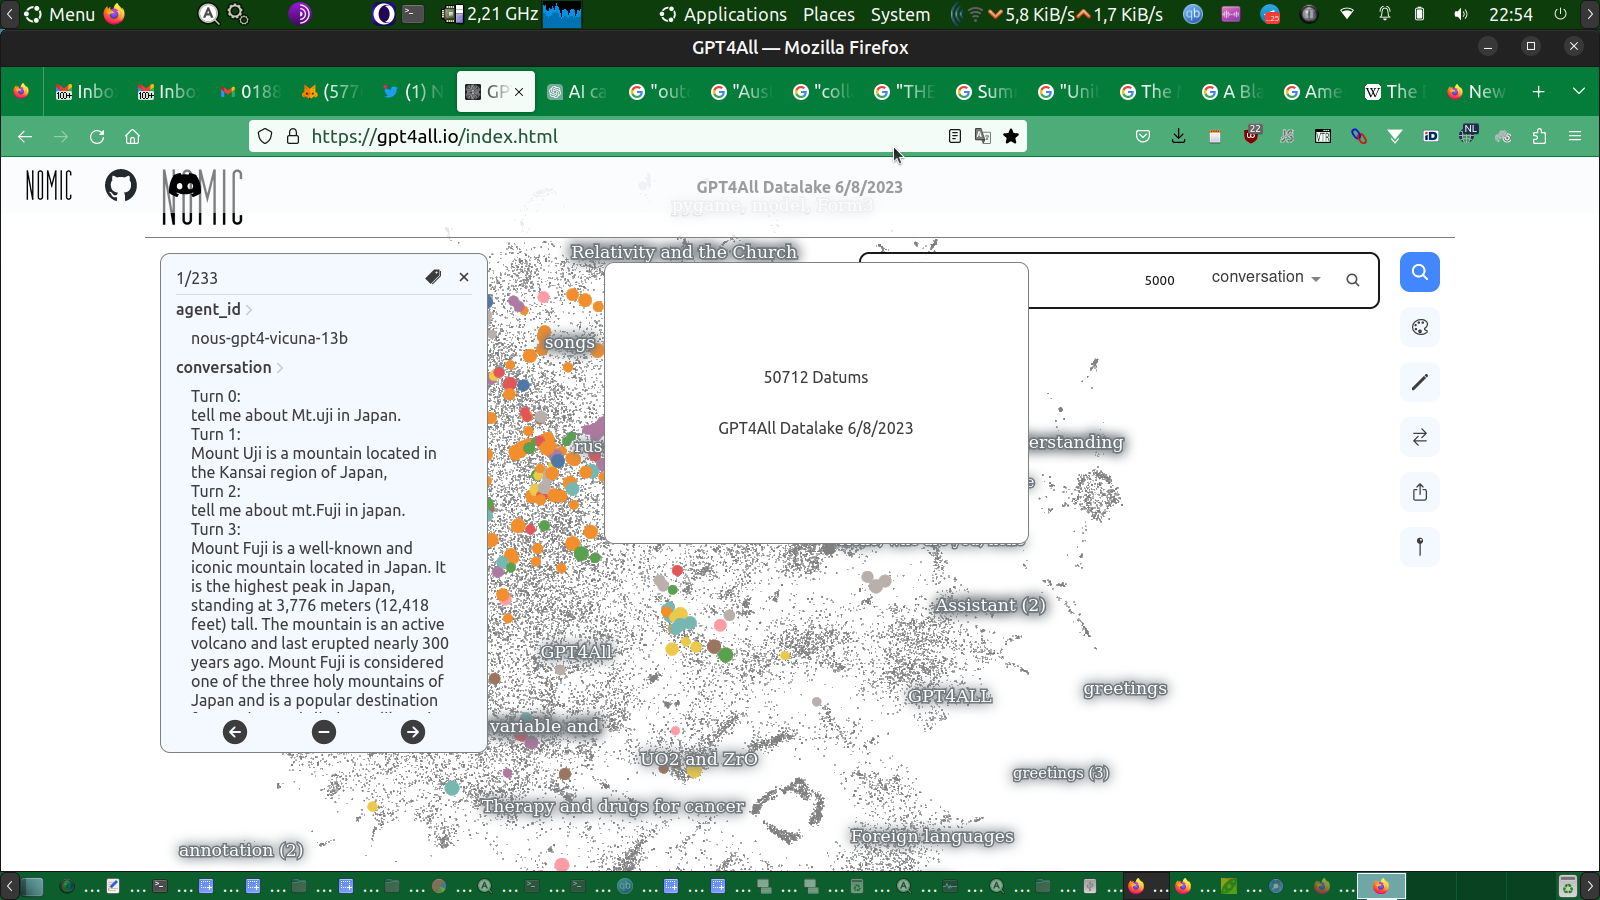This screenshot has width=1600, height=900.
Task: Click the tracking protection shield icon
Action: (x=265, y=136)
